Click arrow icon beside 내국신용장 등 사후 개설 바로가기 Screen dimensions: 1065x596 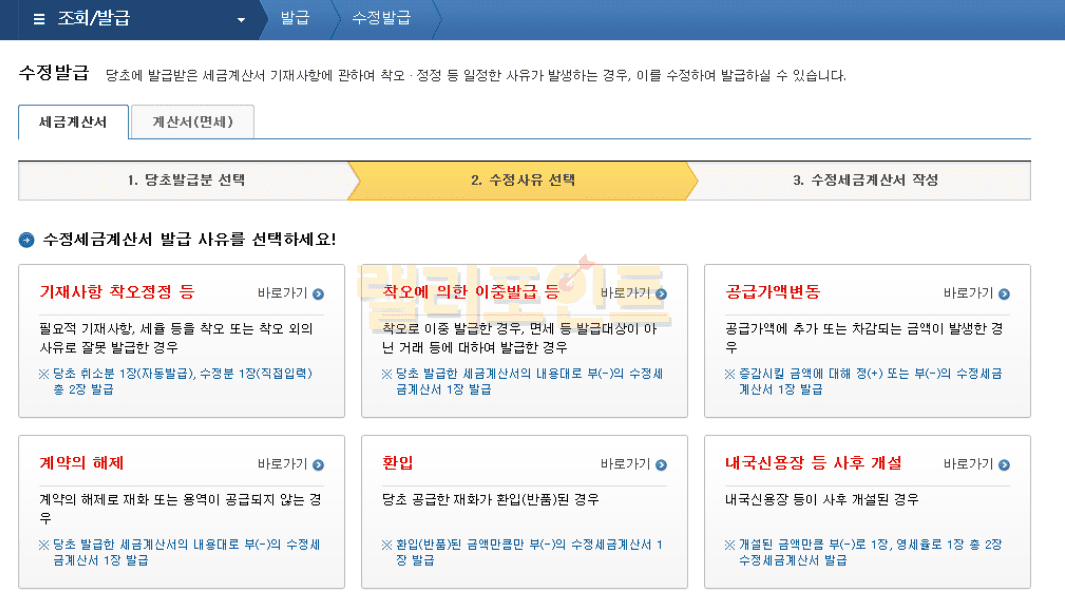[1004, 464]
